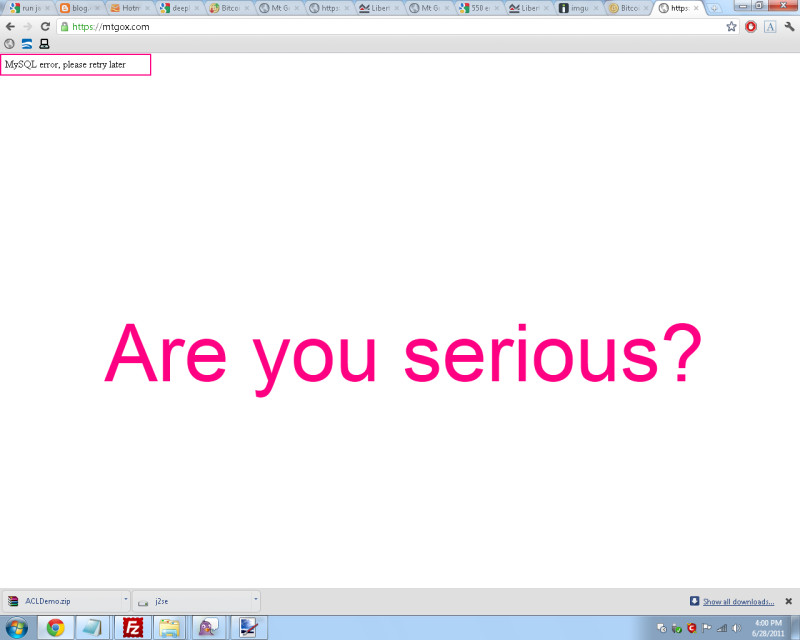Open the Pidgin messenger taskbar icon
This screenshot has width=800, height=640.
pyautogui.click(x=207, y=627)
